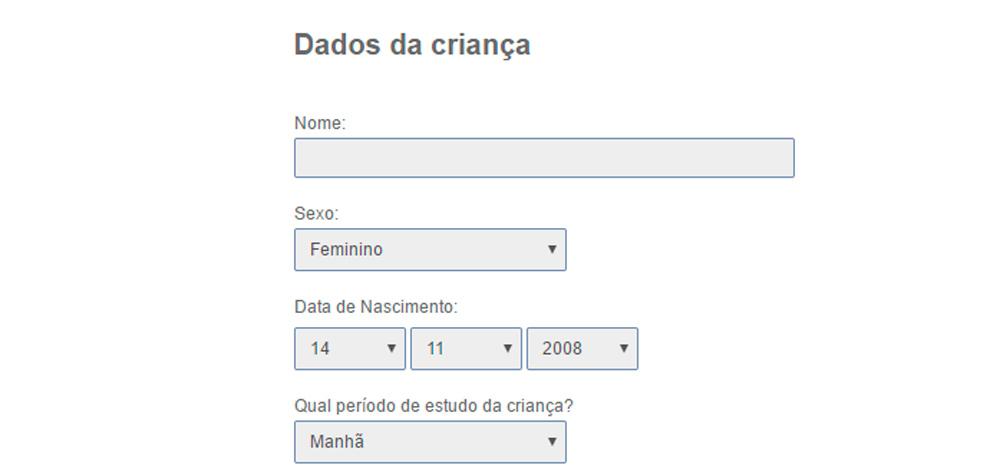1000x475 pixels.
Task: Click the arrow of the year selector
Action: pos(623,349)
